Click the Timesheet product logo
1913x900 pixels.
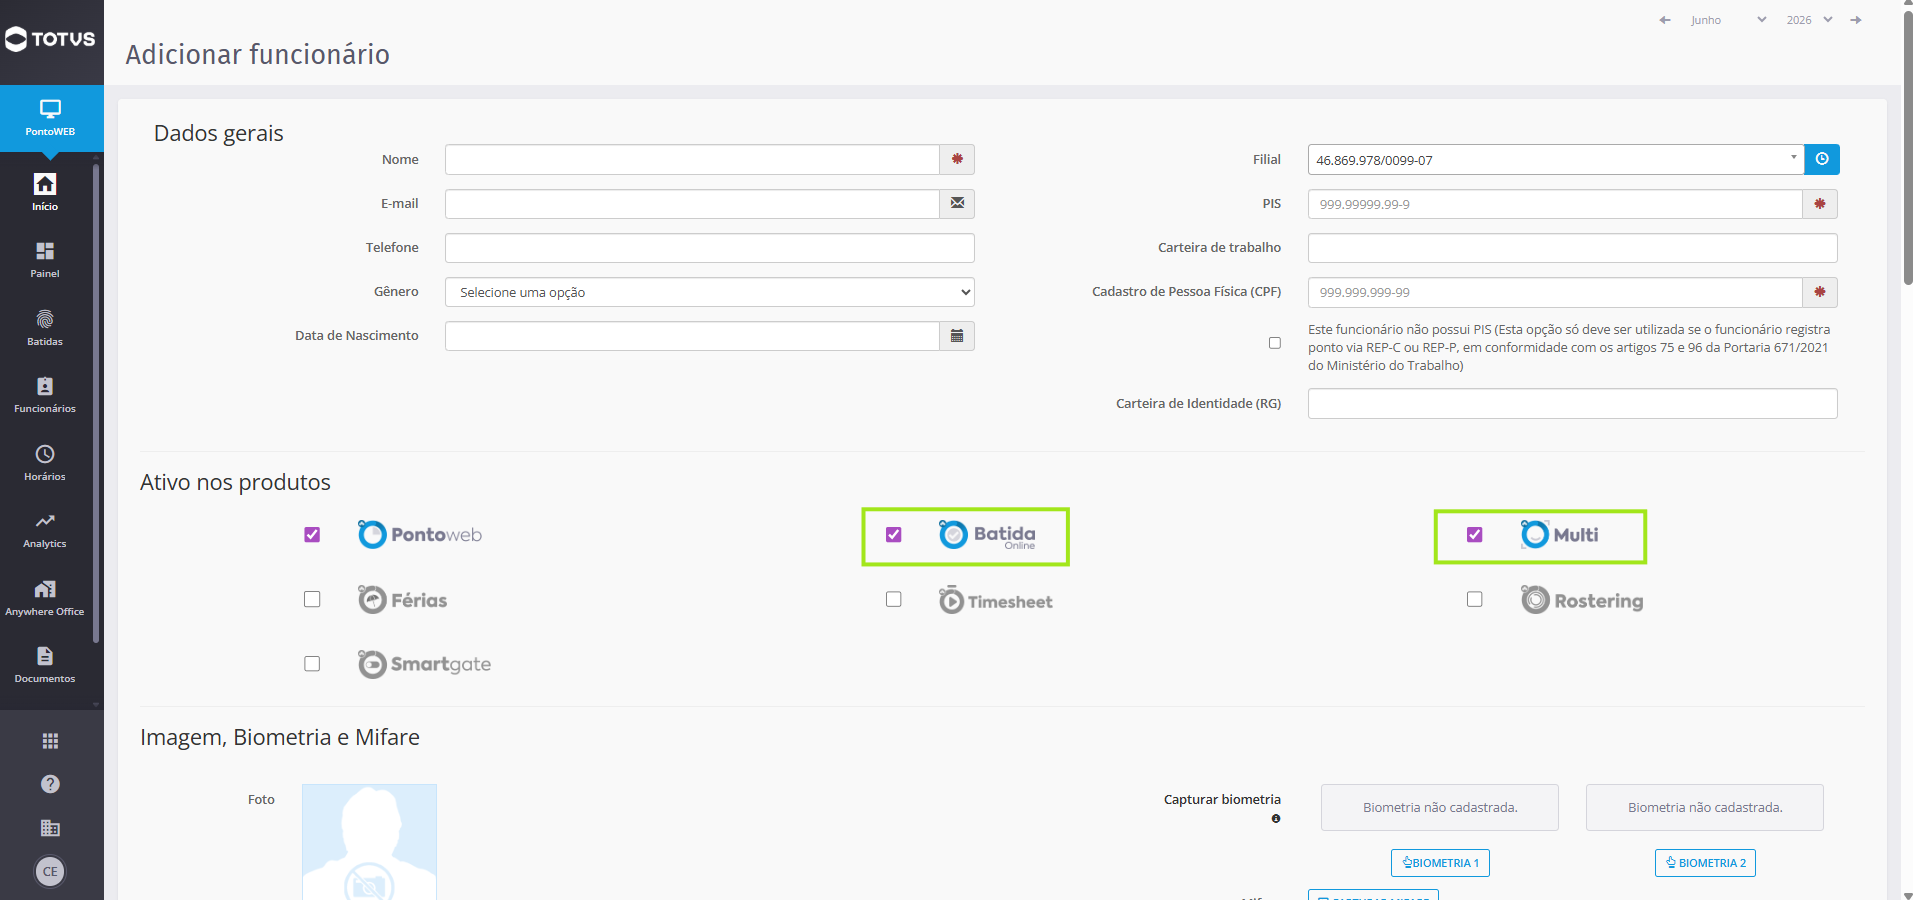(996, 600)
